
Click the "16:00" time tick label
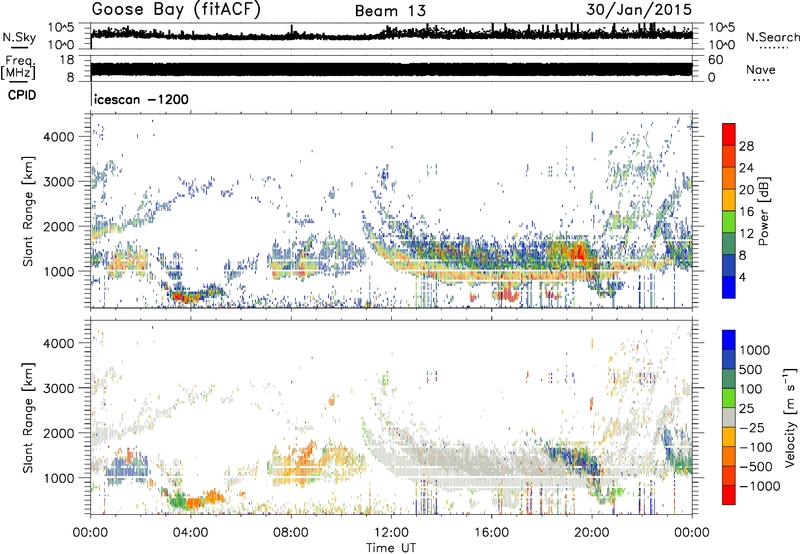491,533
